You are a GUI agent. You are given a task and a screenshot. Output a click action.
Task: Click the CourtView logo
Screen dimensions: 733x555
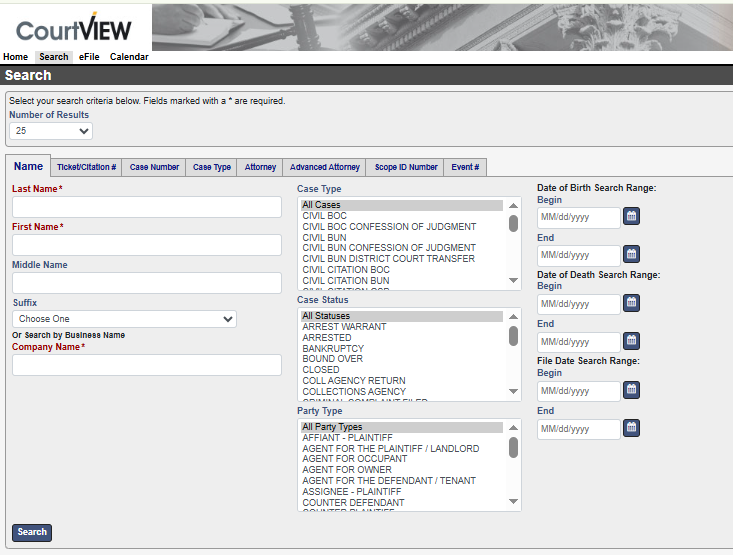point(74,28)
